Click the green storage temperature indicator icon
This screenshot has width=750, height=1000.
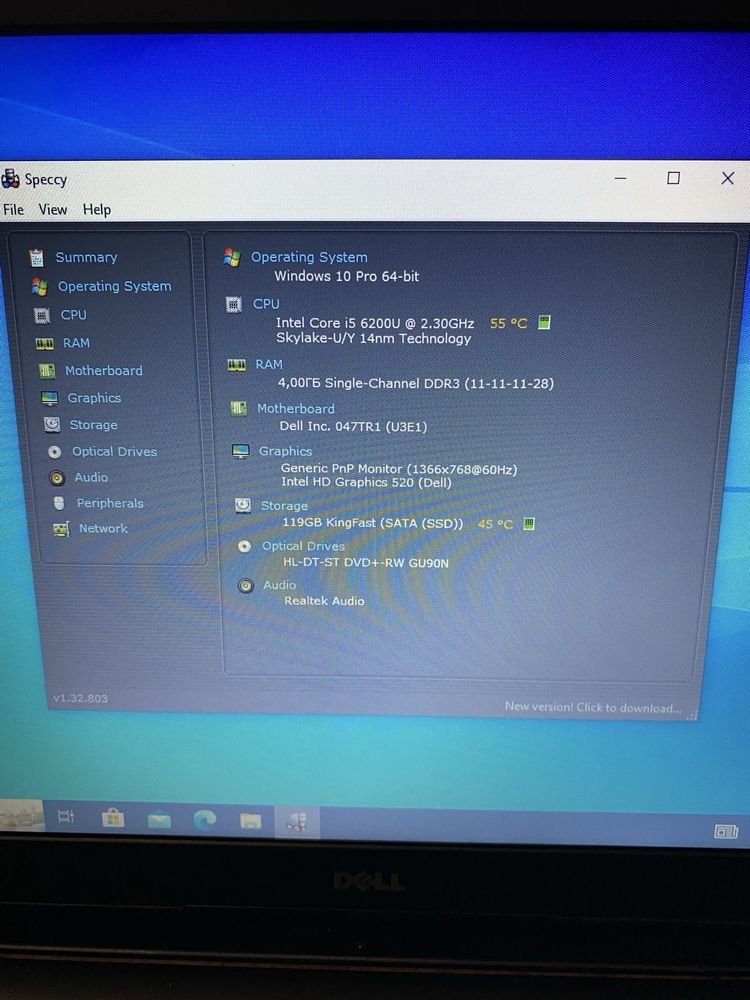[x=529, y=524]
